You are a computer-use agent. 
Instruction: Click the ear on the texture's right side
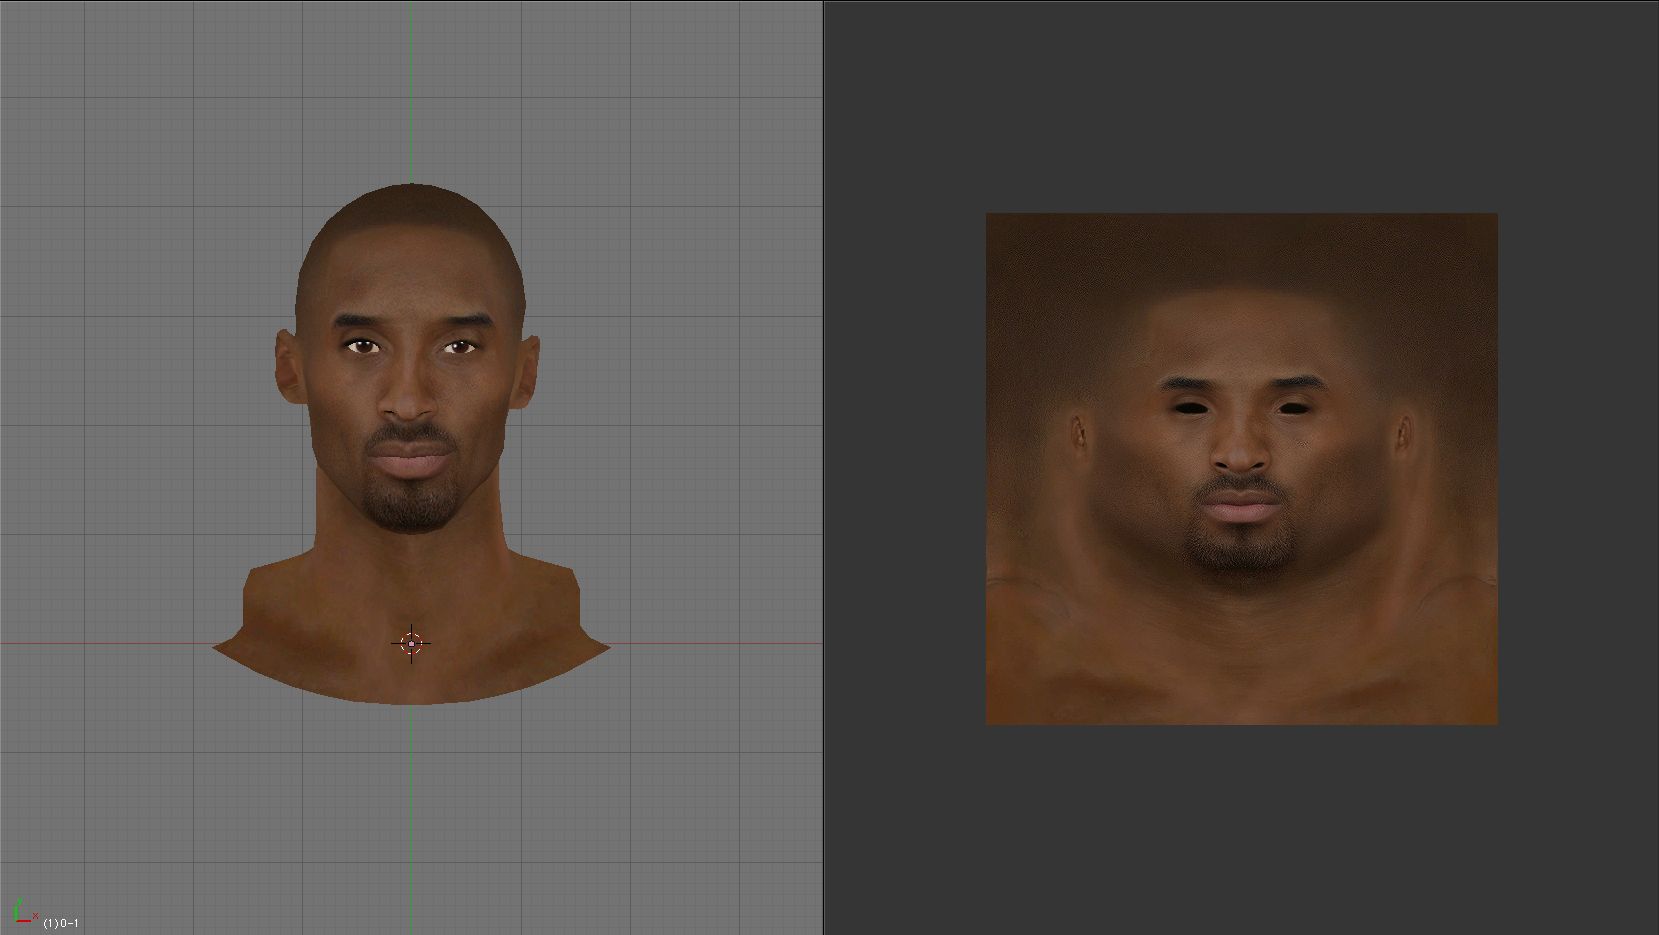[x=1404, y=432]
